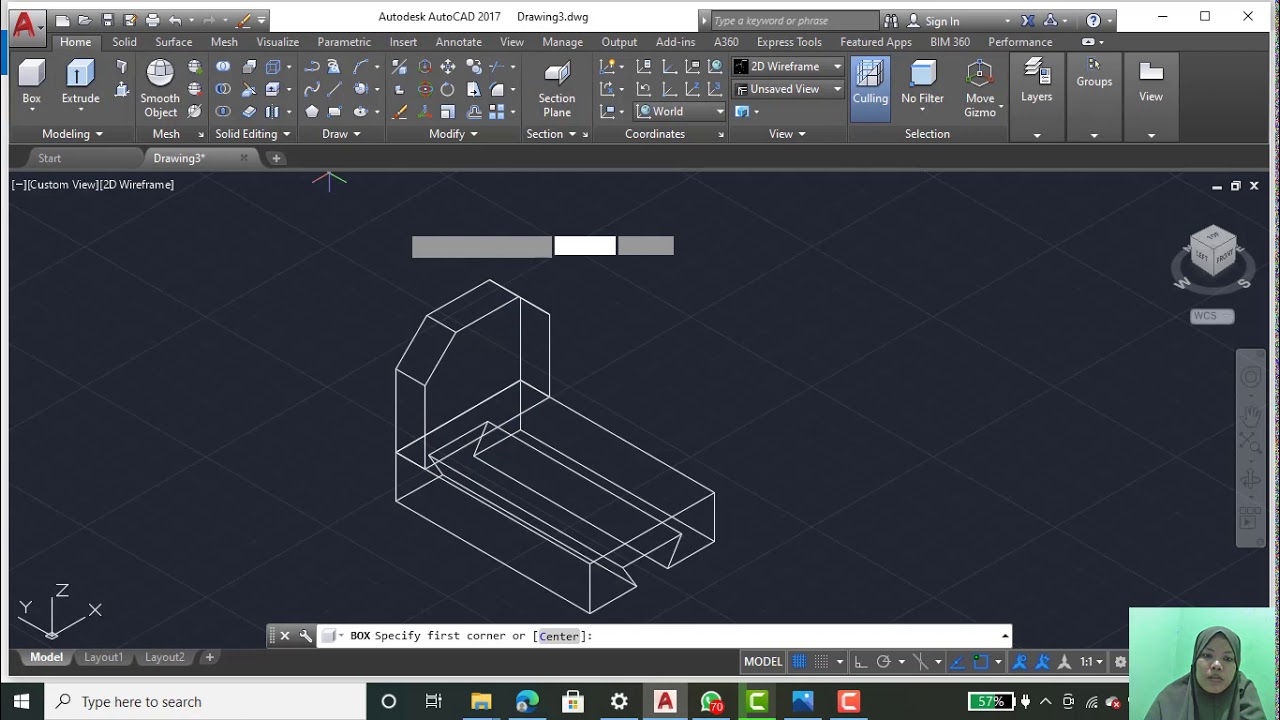Open the Visualize ribbon tab
This screenshot has height=720, width=1280.
click(x=277, y=42)
